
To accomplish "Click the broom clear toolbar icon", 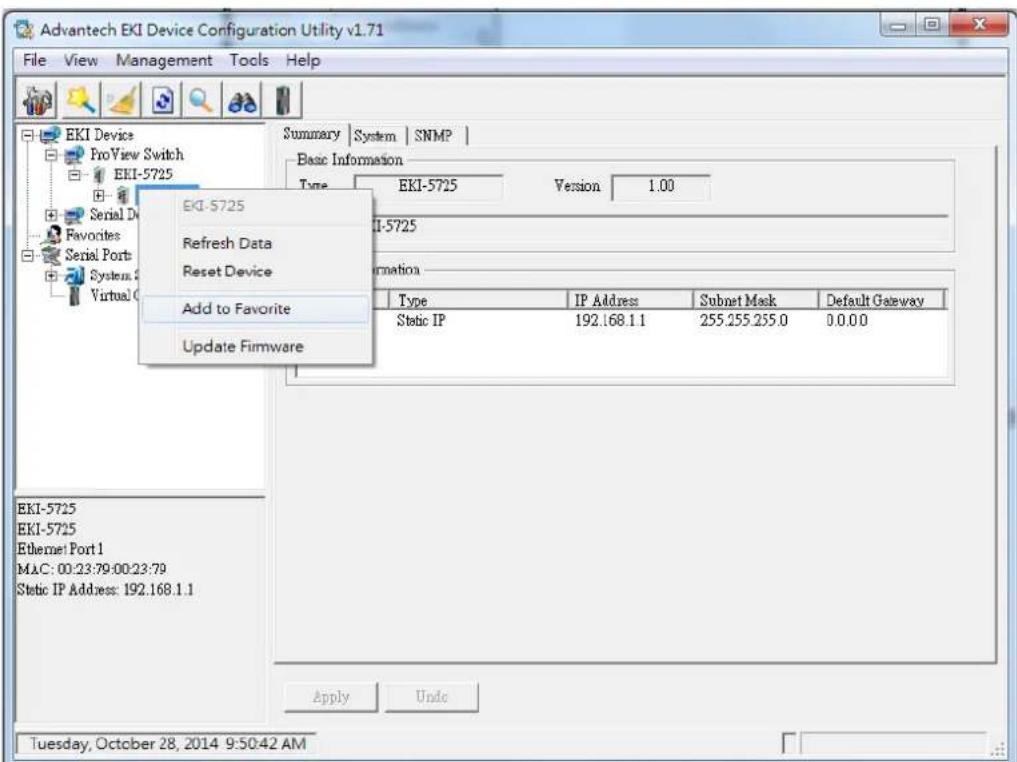I will [123, 101].
